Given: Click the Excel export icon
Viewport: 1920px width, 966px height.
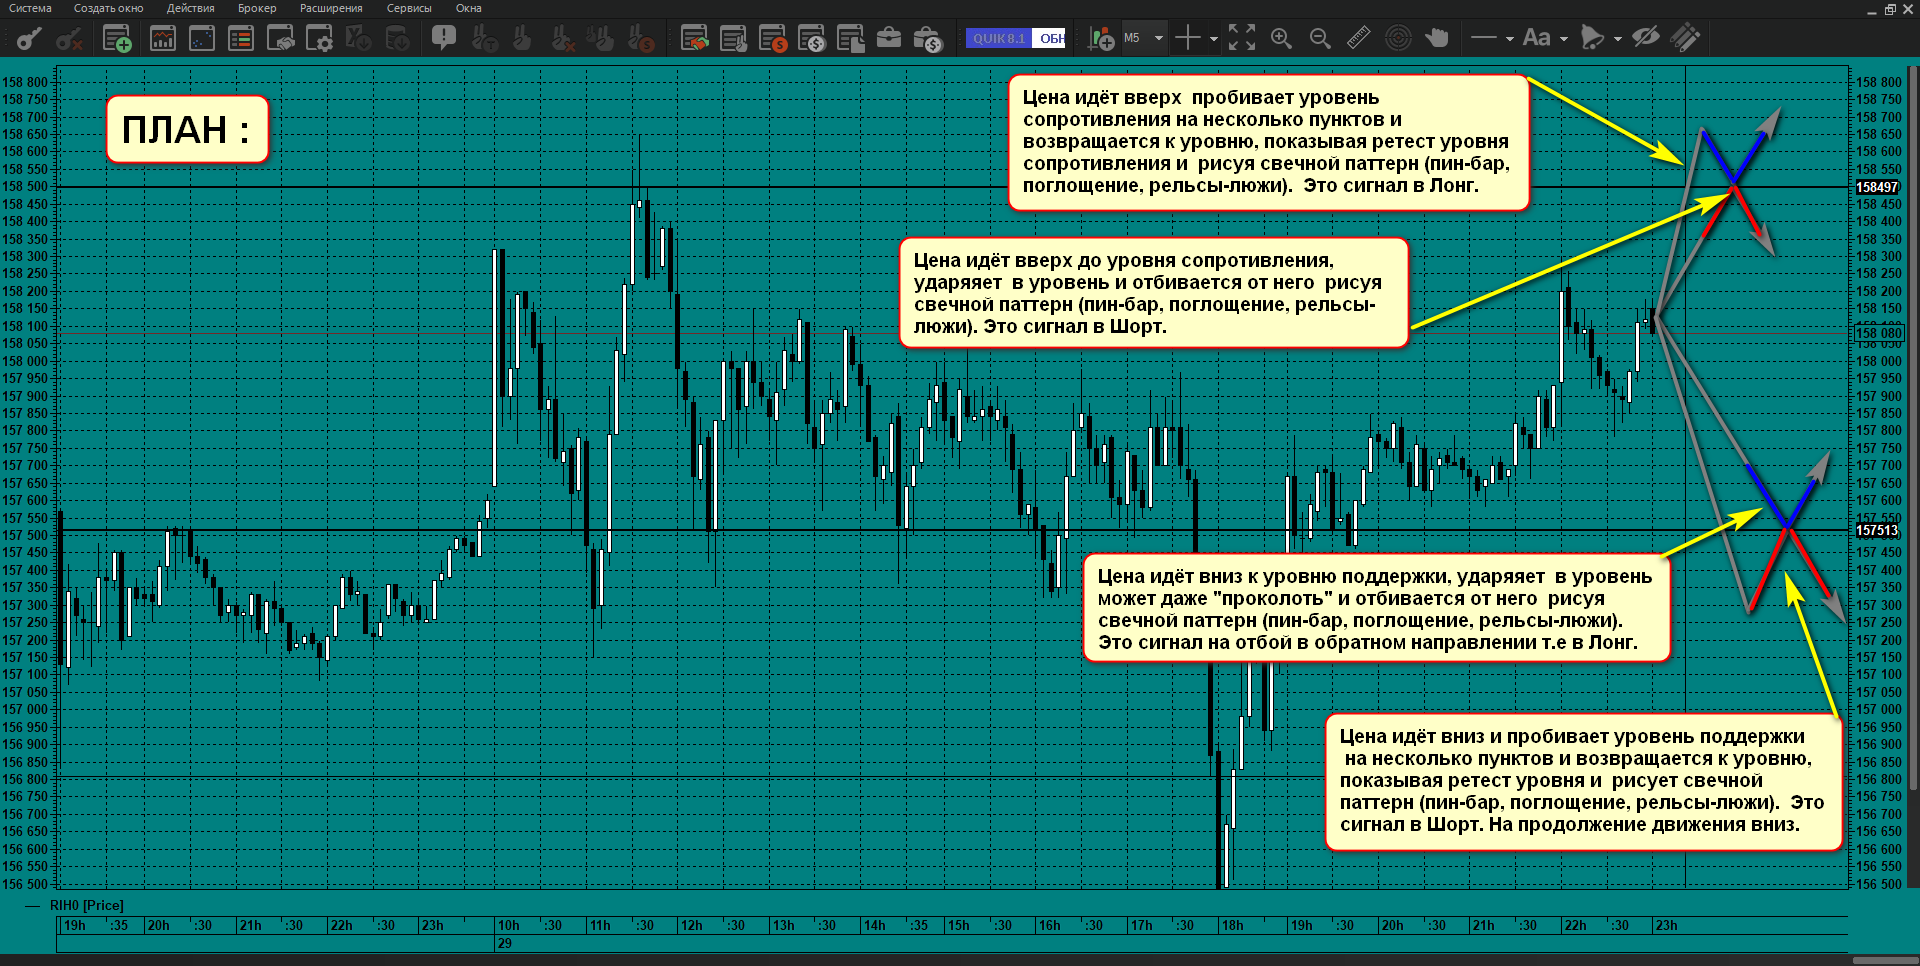Looking at the screenshot, I should coord(358,39).
